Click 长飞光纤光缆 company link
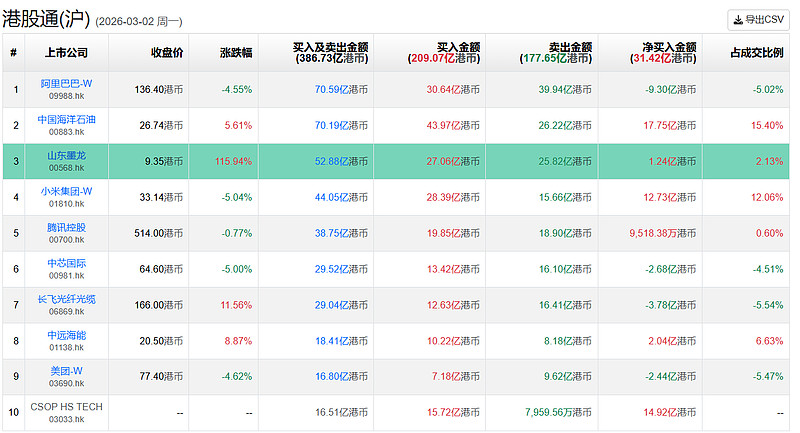 click(x=66, y=299)
